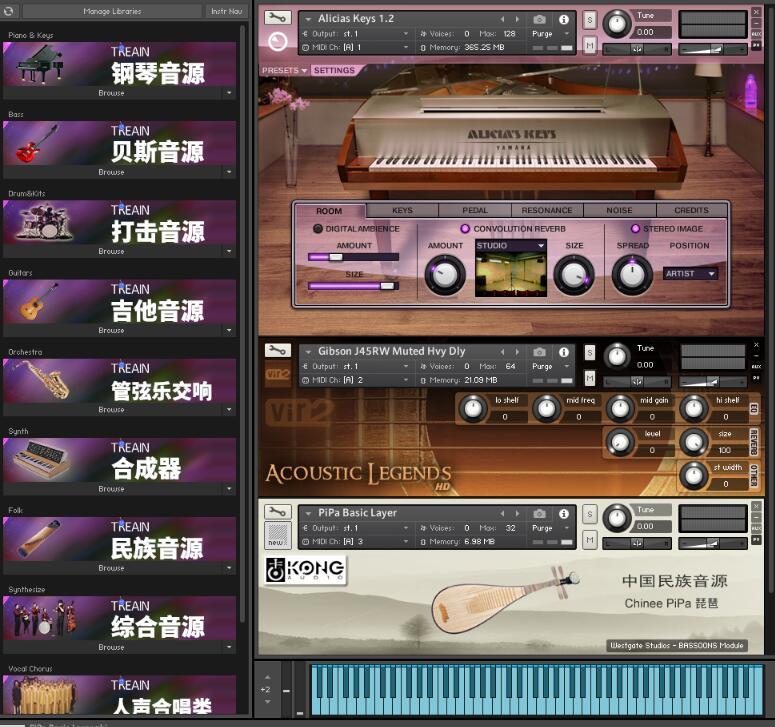This screenshot has height=727, width=775.
Task: Switch to the RESONANCE tab
Action: point(546,210)
